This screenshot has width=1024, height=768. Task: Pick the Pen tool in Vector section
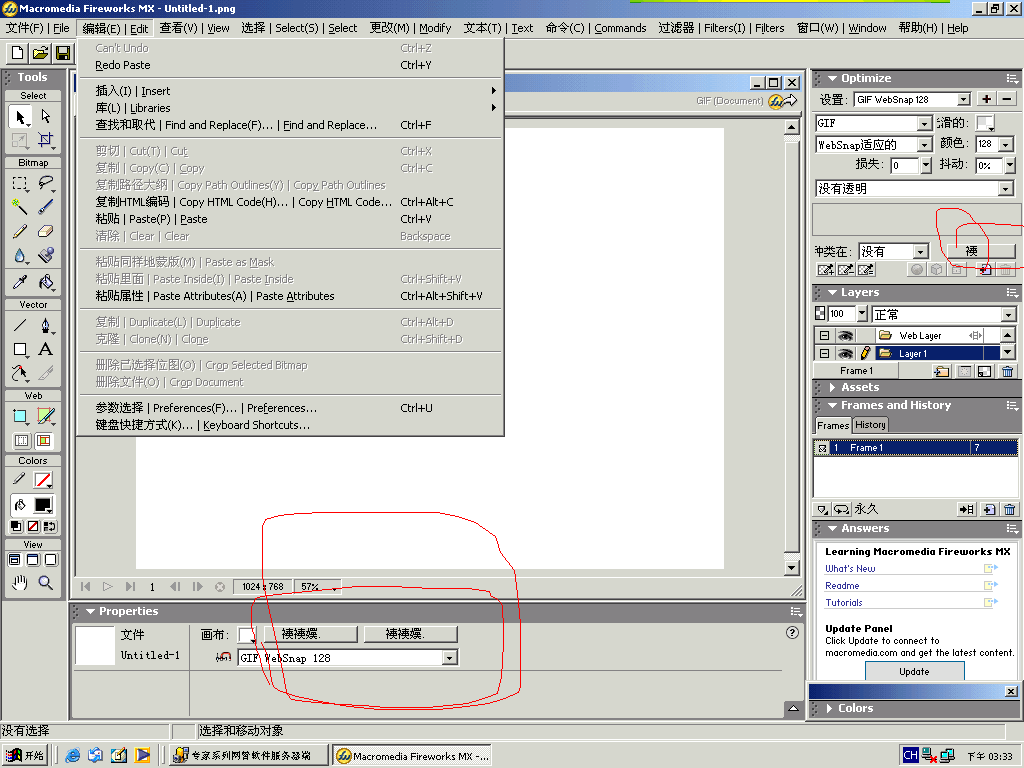click(x=45, y=326)
